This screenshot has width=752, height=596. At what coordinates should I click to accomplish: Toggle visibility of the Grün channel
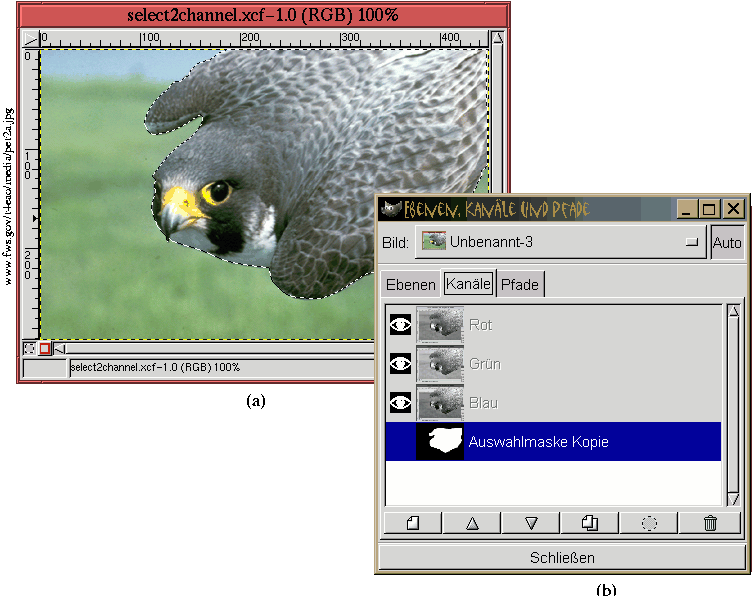tap(401, 364)
